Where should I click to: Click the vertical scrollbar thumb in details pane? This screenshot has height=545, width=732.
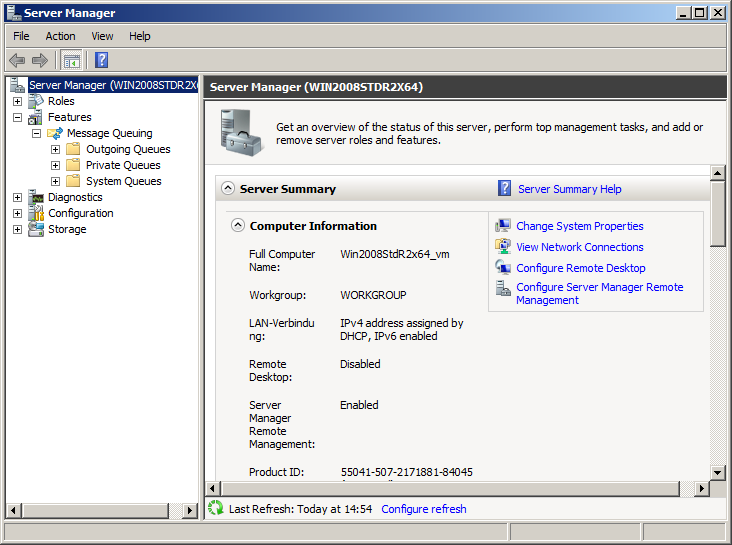717,214
